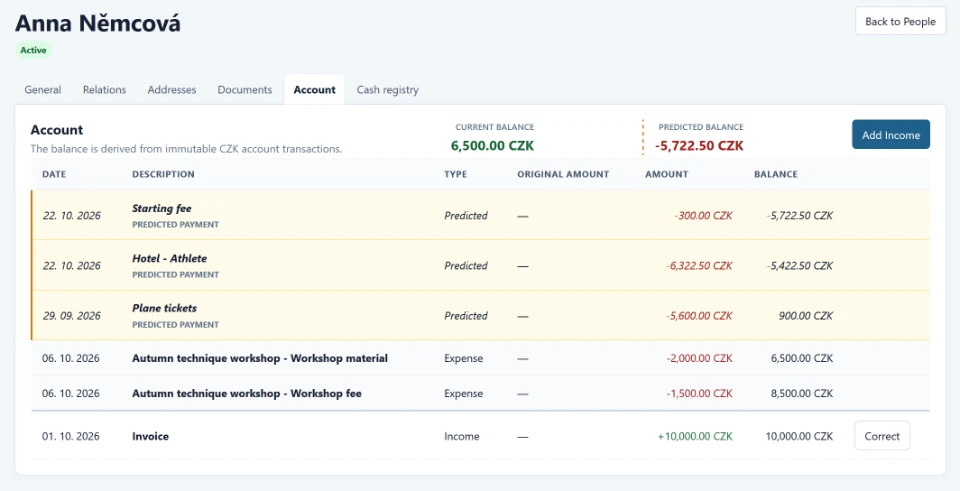Click the Workshop fee expense description

pos(247,393)
